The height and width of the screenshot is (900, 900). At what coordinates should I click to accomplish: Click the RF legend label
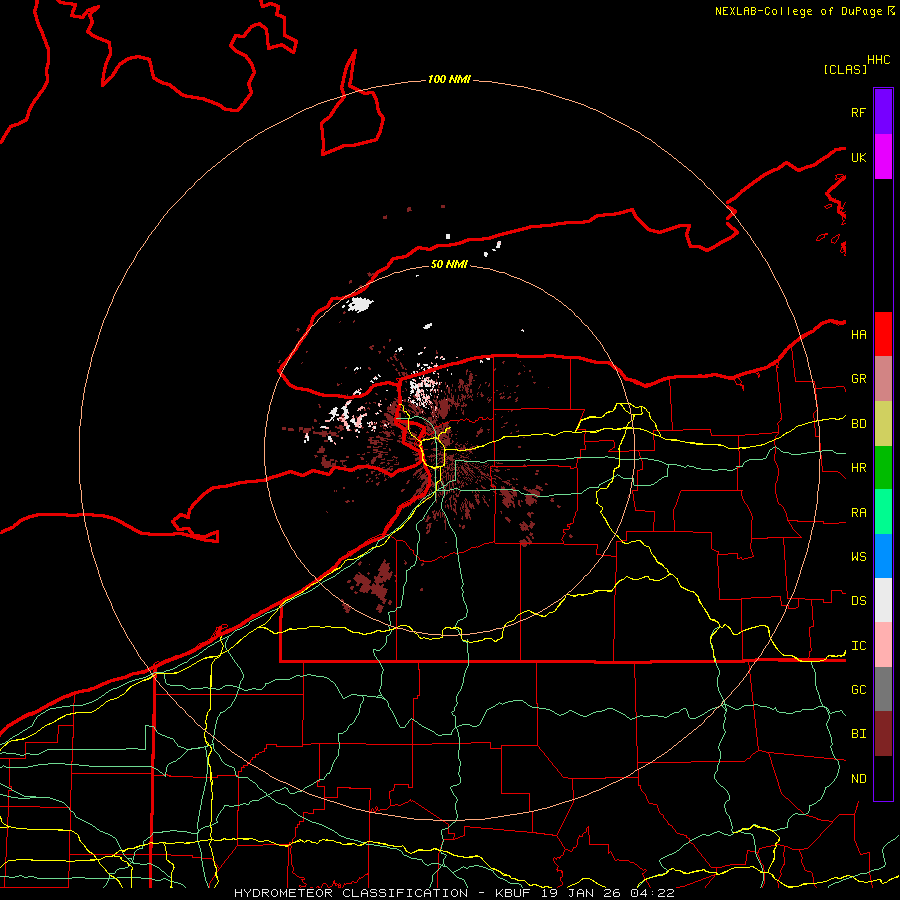click(858, 112)
